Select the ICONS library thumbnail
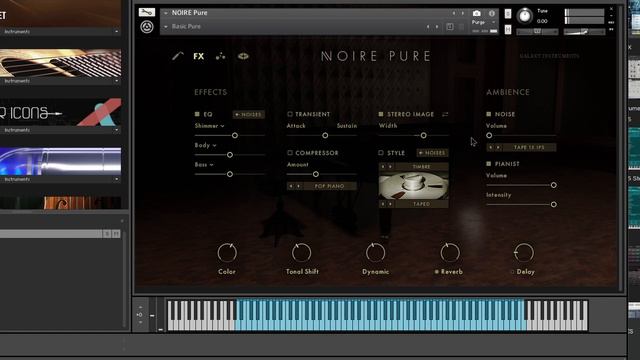The image size is (640, 360). coord(60,112)
